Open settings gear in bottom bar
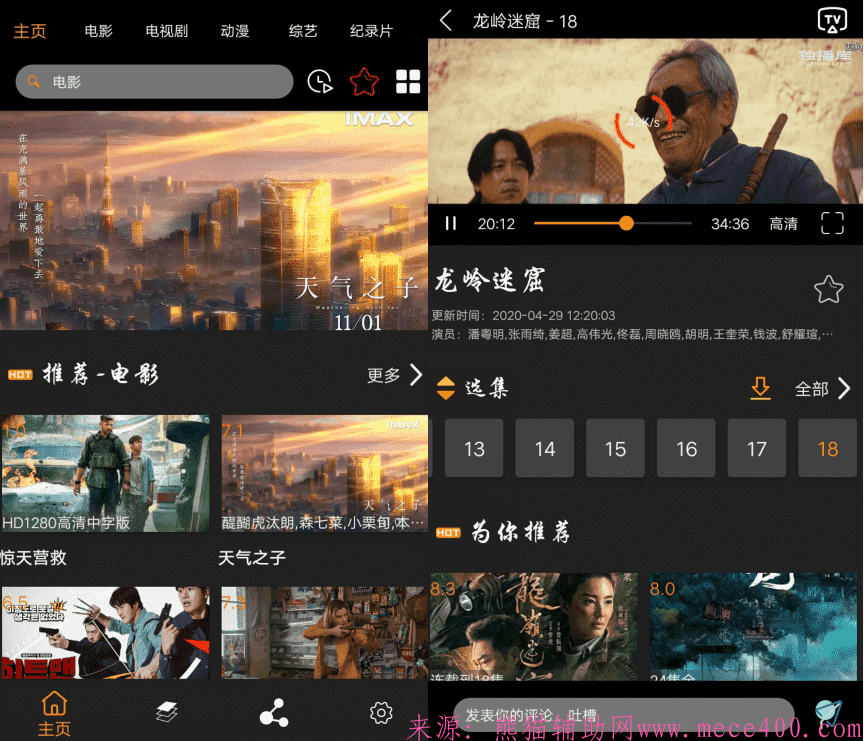Viewport: 864px width, 741px height. 381,713
